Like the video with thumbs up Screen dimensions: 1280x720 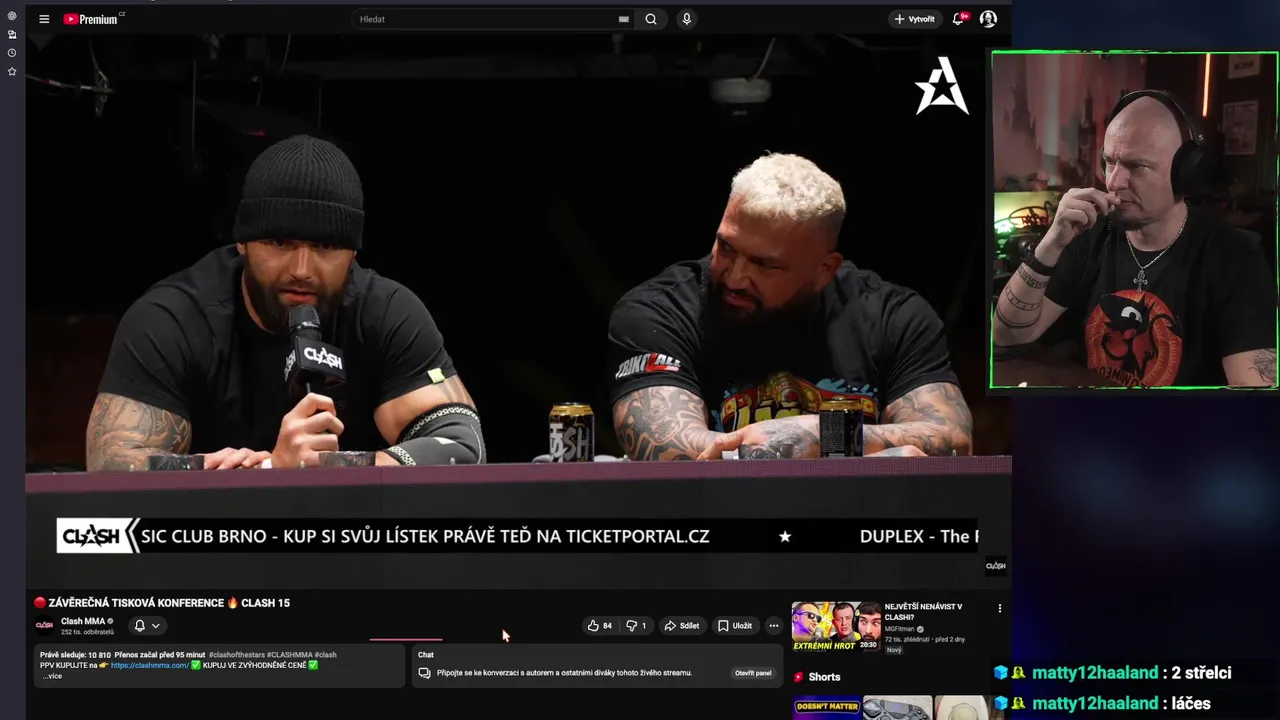600,626
